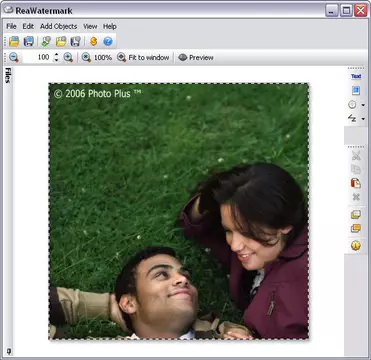Click the Paste clipboard icon

tap(356, 183)
